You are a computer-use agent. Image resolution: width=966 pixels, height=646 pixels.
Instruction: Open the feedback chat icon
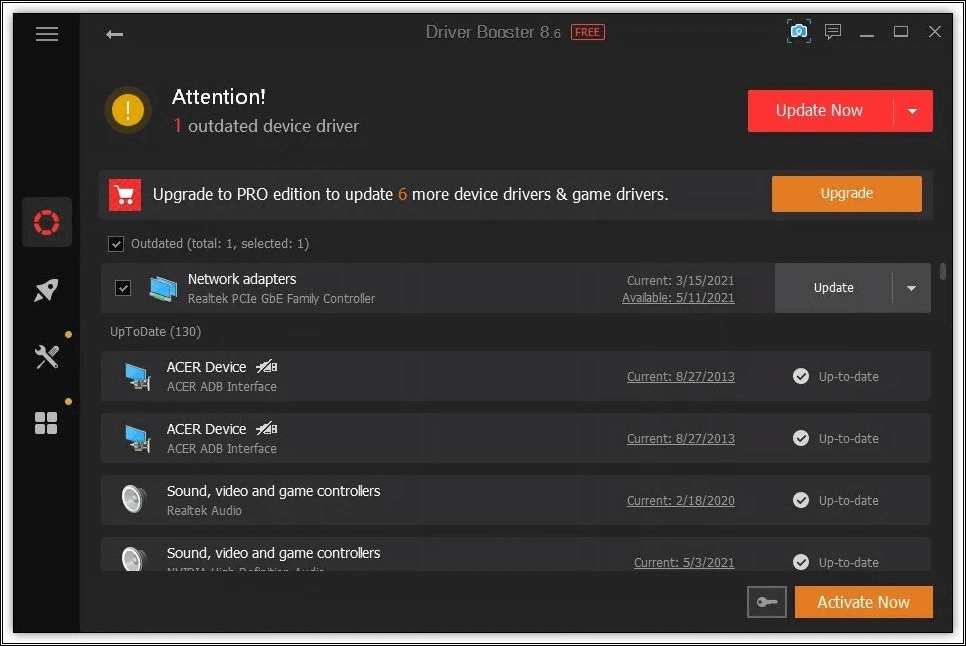(x=833, y=31)
